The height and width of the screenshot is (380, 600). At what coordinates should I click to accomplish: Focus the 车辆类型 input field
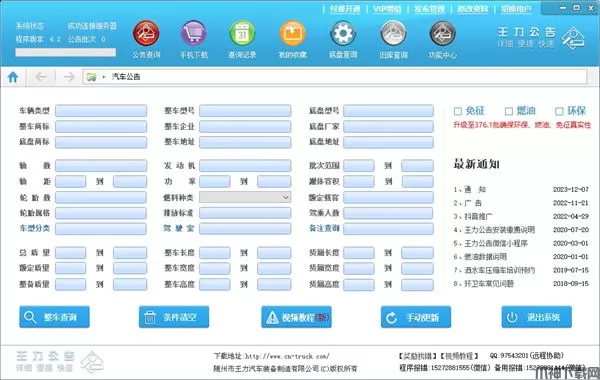tap(101, 111)
